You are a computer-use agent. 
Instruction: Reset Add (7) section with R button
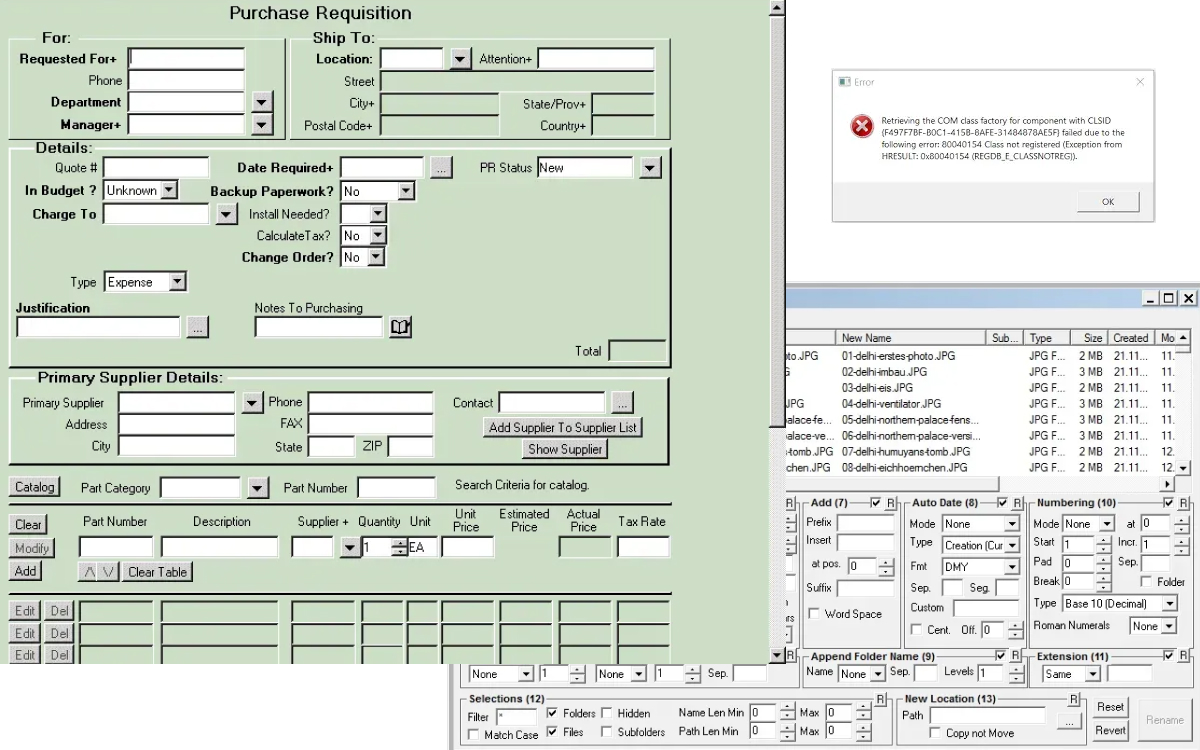pyautogui.click(x=891, y=503)
